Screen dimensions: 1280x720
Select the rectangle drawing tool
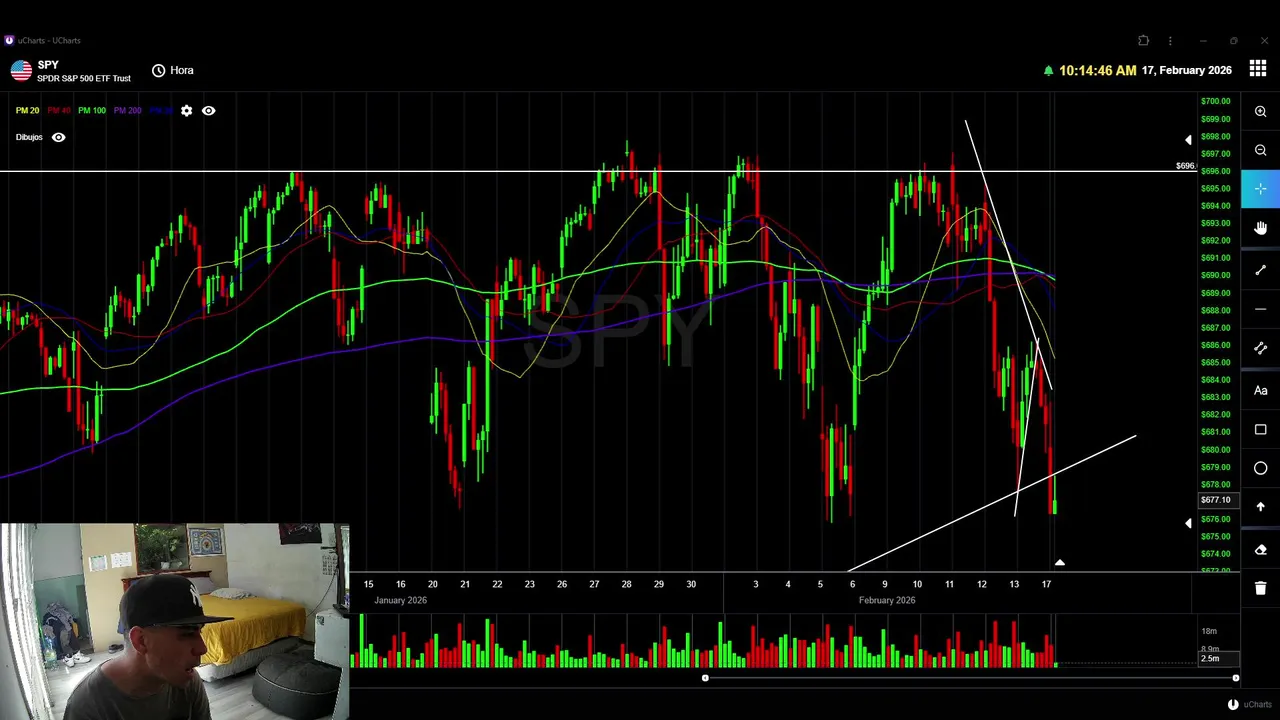[x=1260, y=430]
